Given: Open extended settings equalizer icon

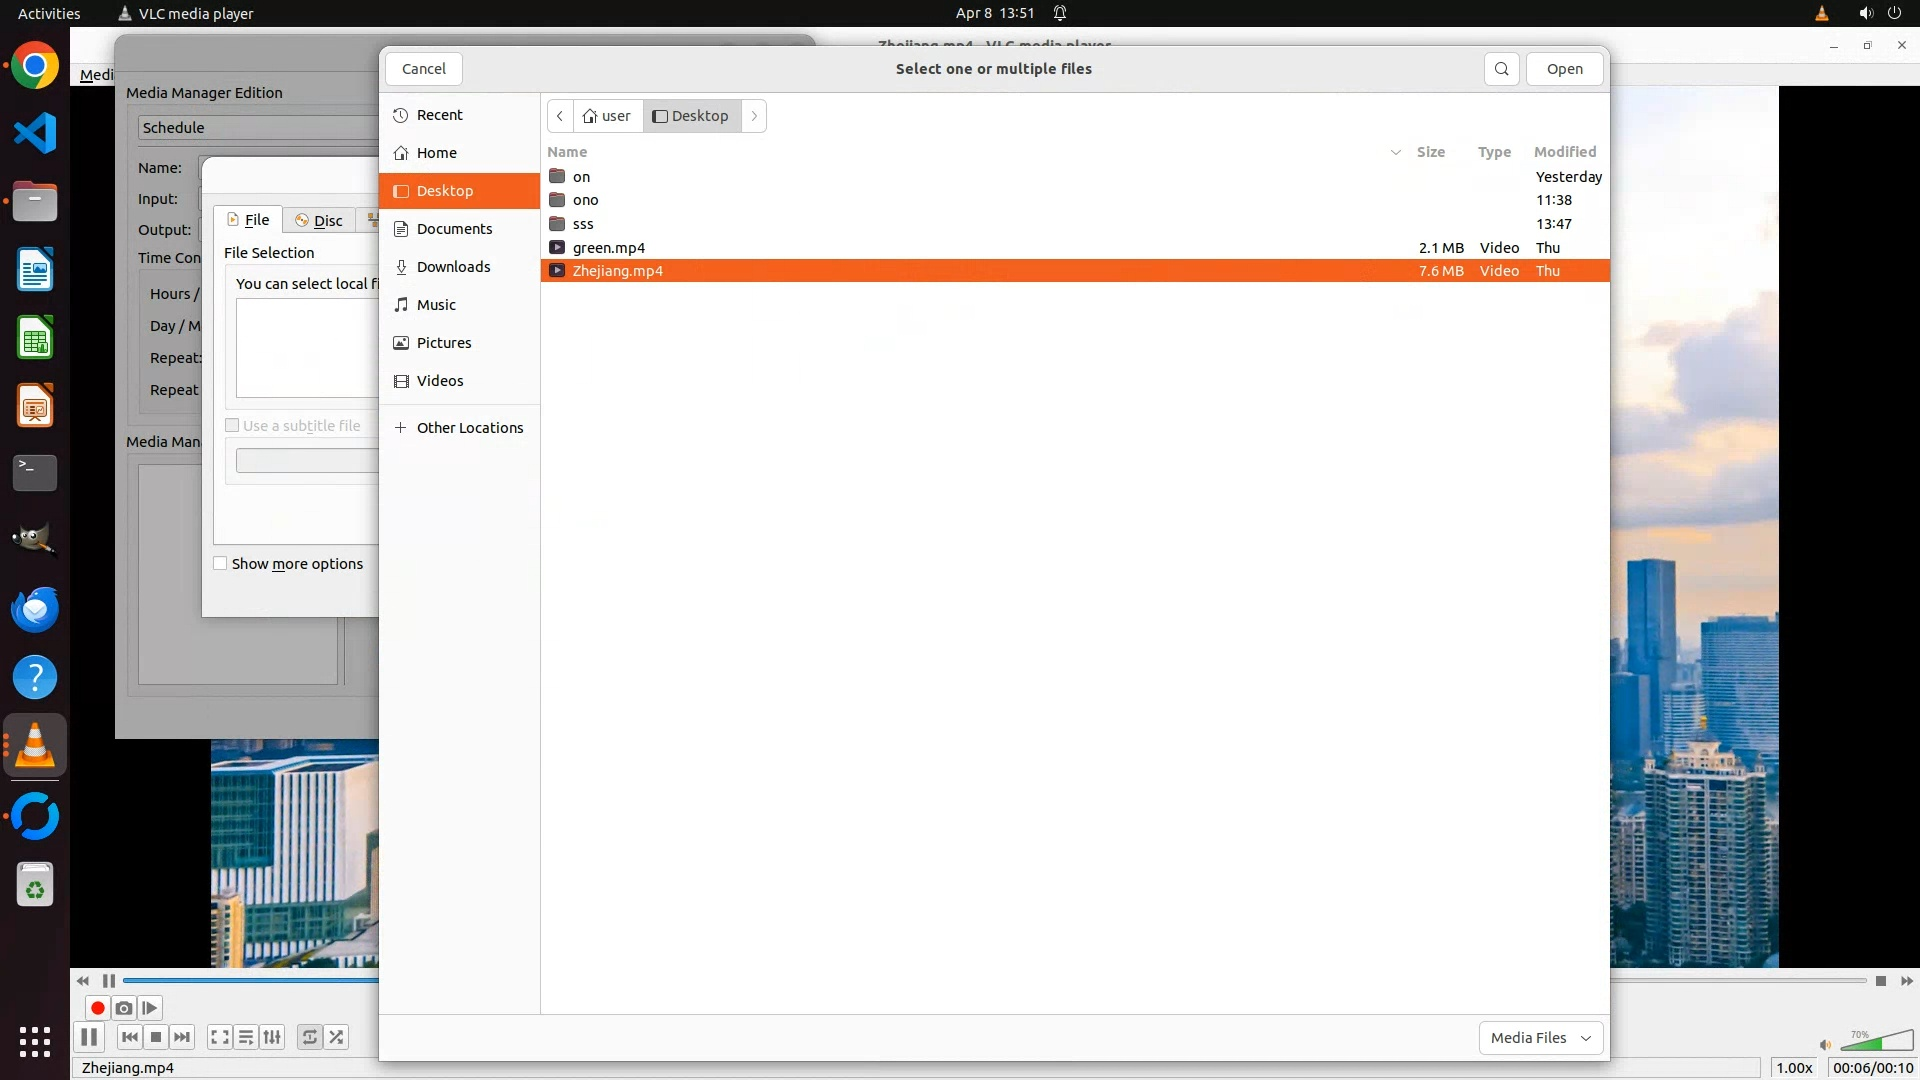Looking at the screenshot, I should (x=272, y=1037).
